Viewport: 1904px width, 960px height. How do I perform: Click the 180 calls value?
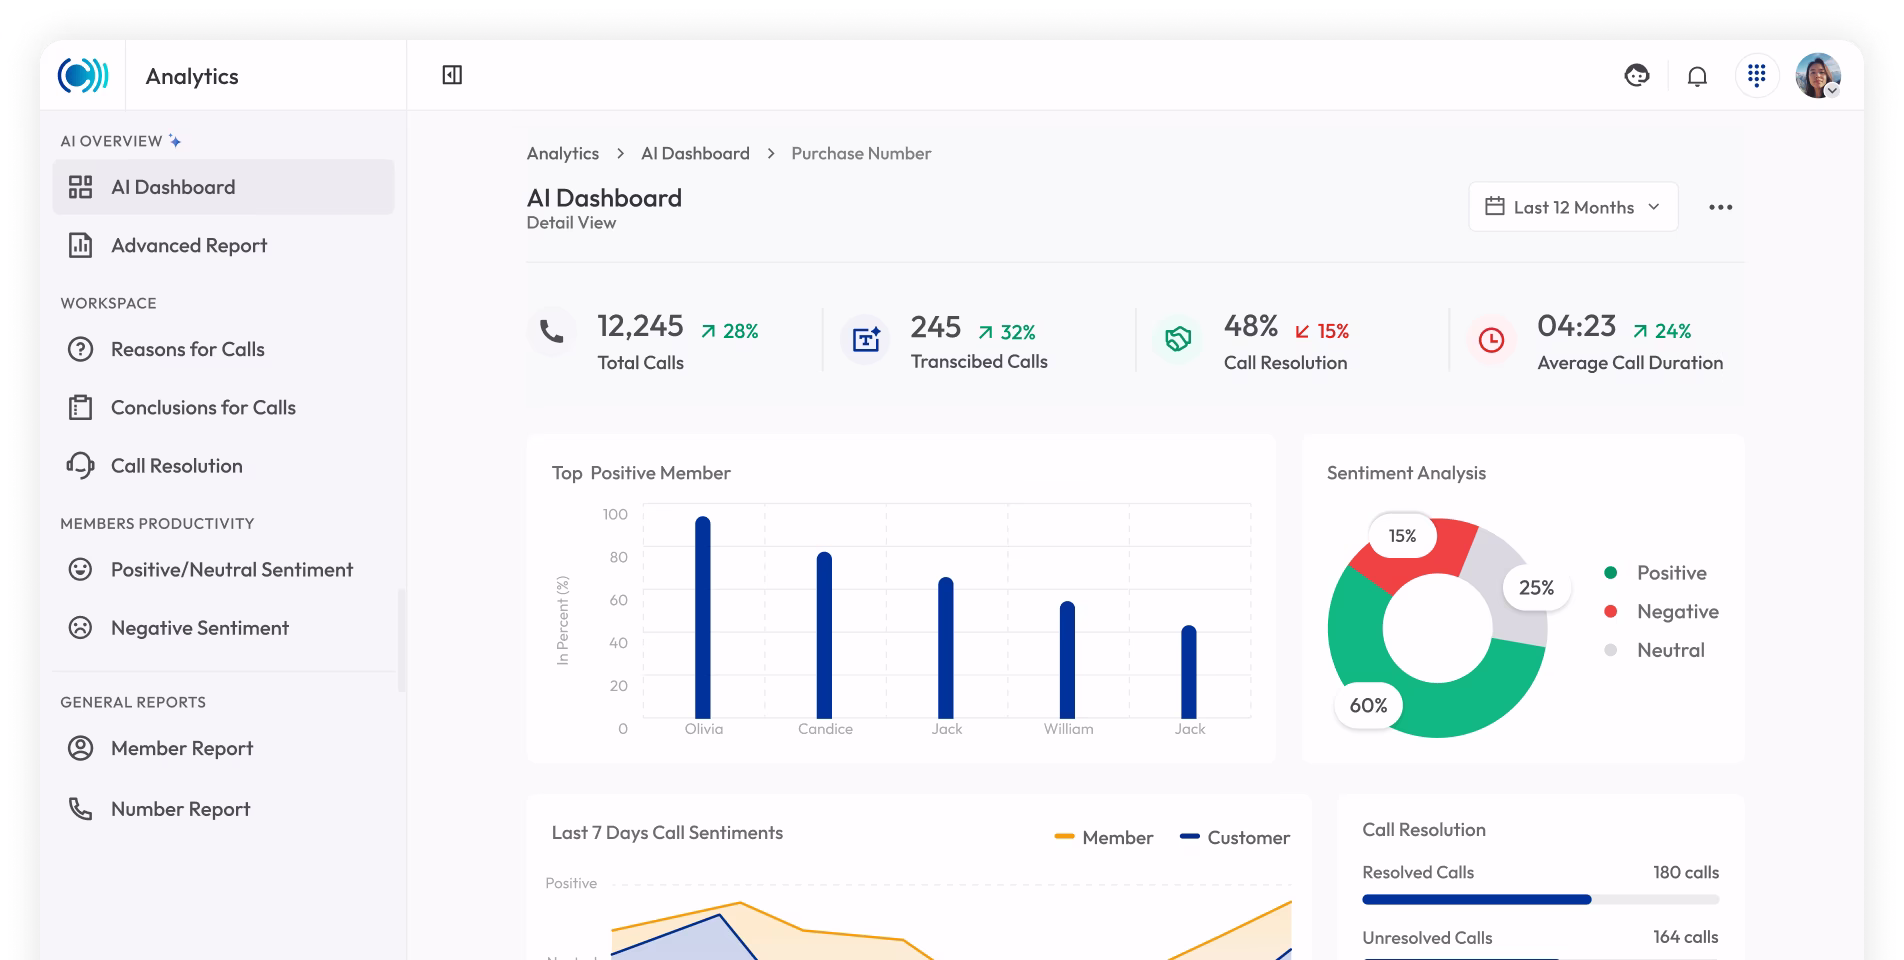pyautogui.click(x=1686, y=872)
